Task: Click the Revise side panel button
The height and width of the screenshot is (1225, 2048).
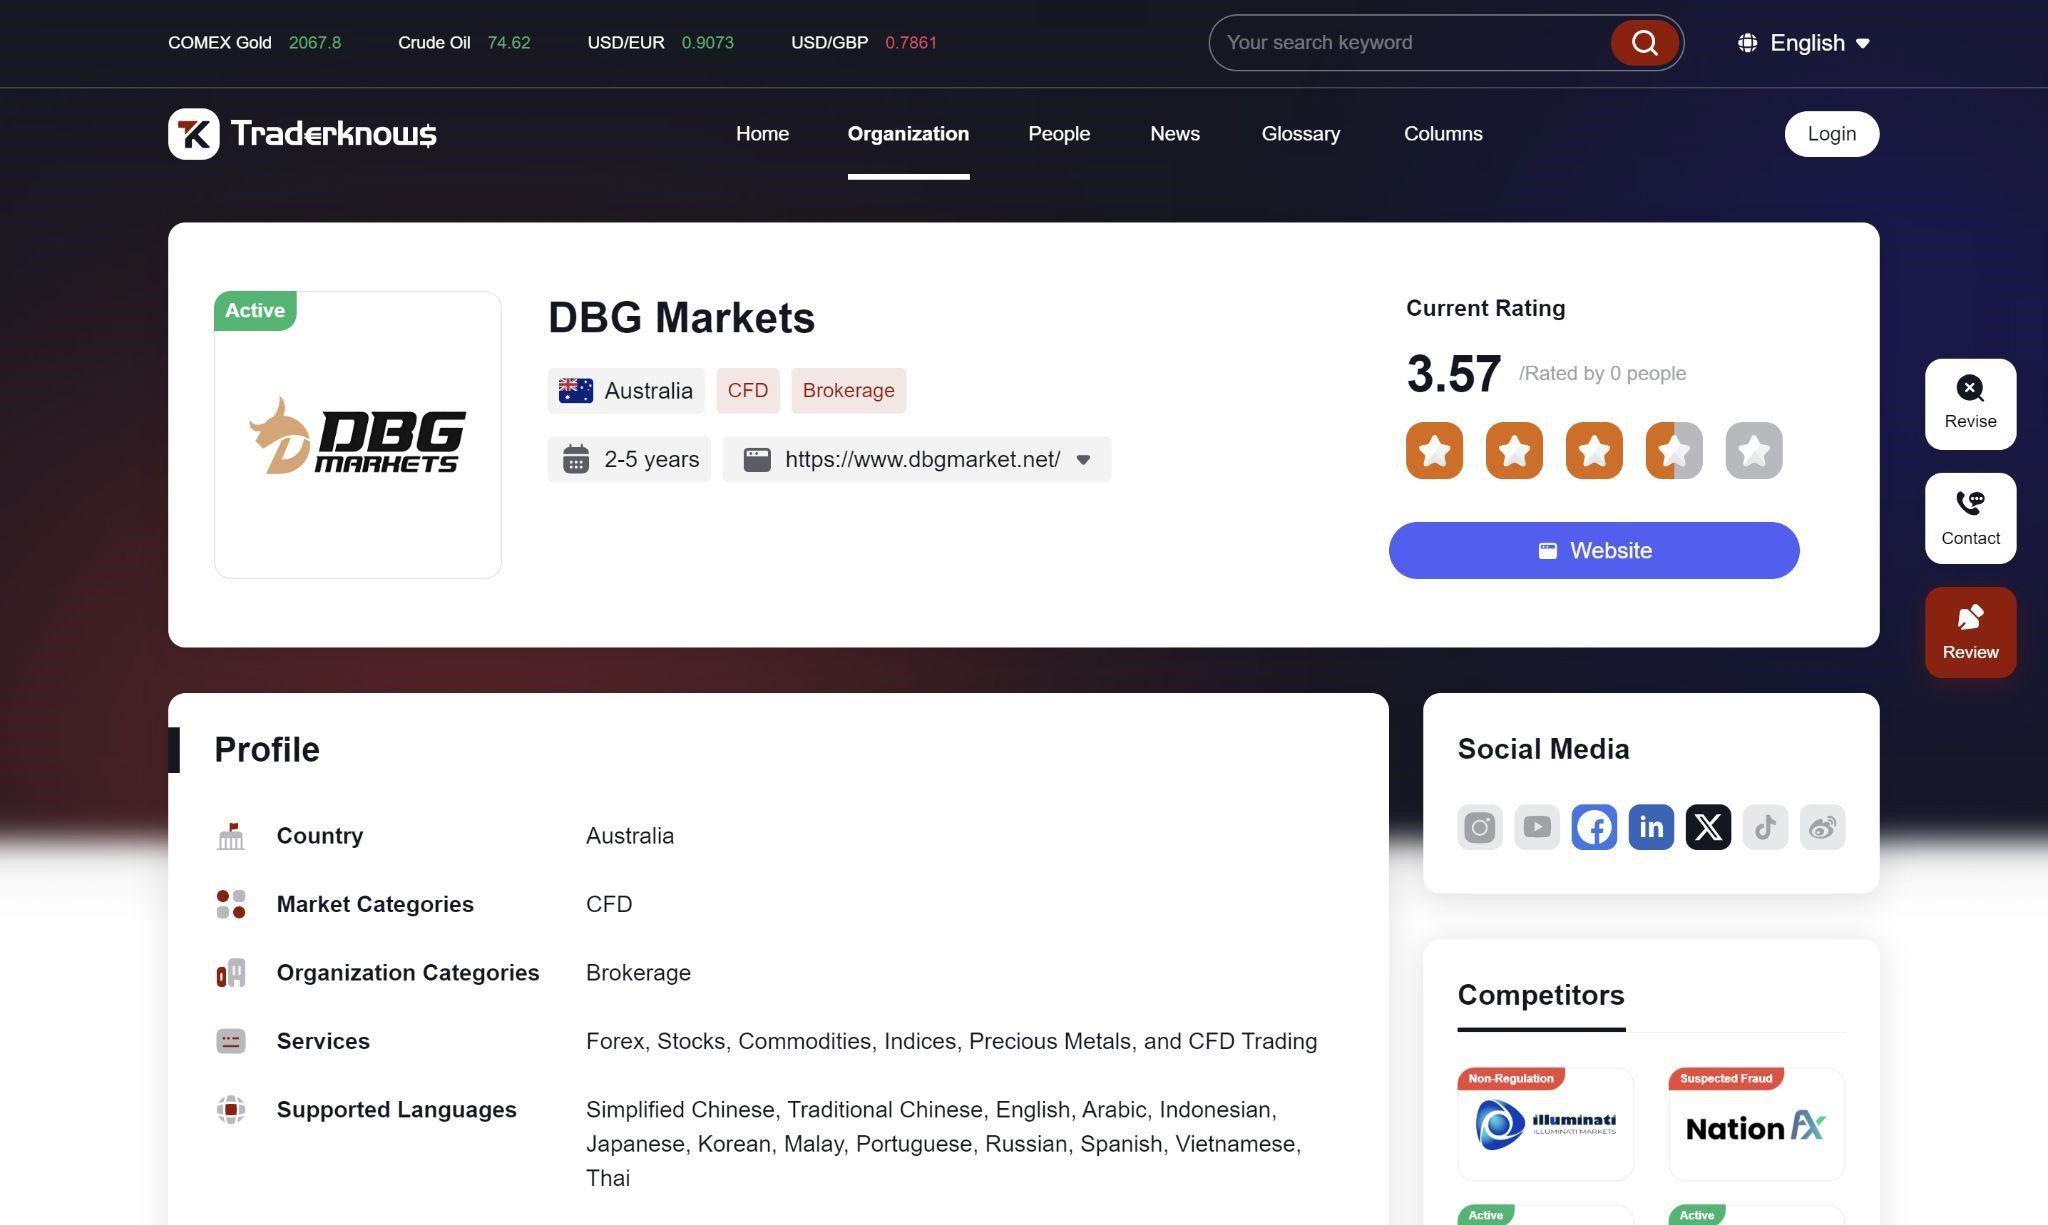Action: click(1969, 404)
